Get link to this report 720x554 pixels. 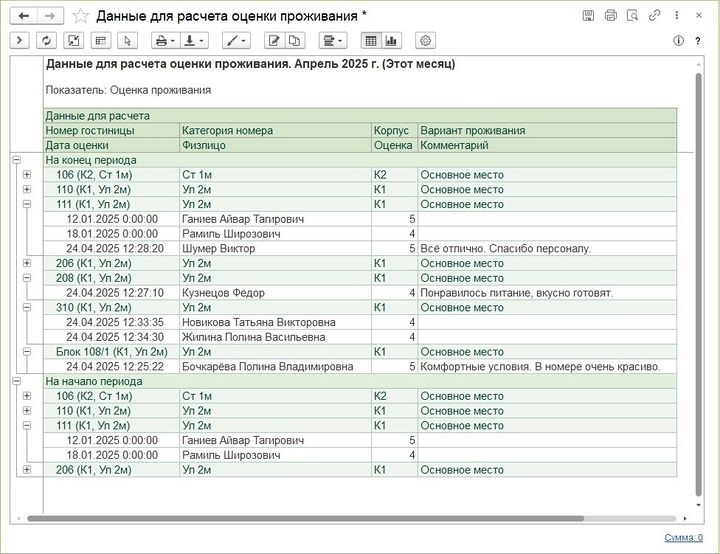click(x=654, y=16)
